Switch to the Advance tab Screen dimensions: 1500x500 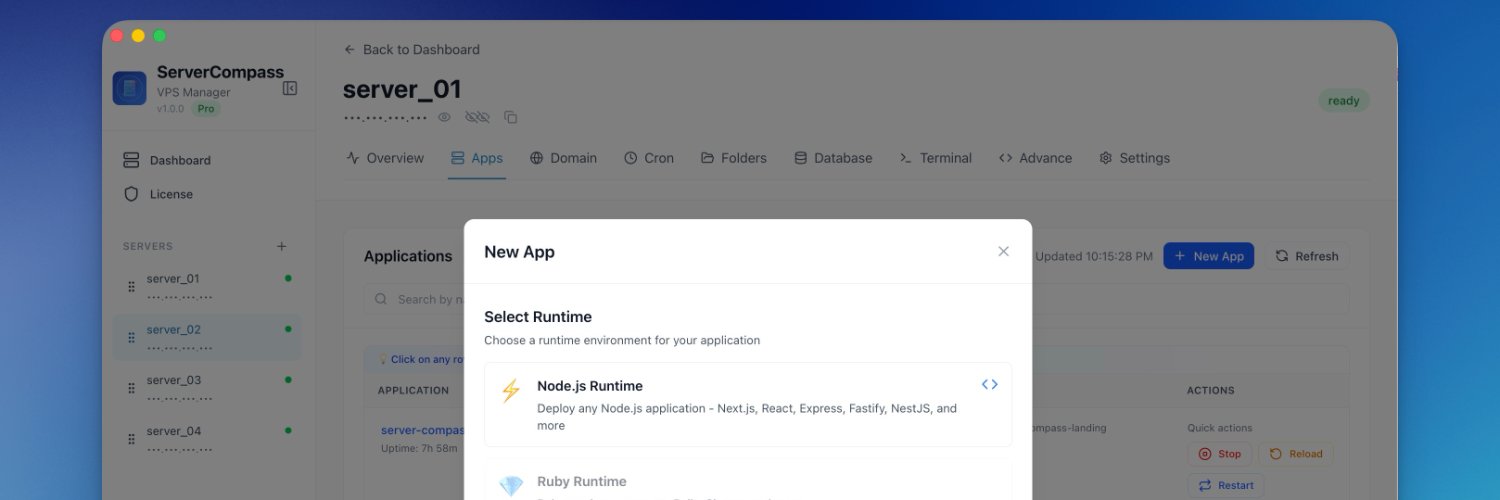[1035, 158]
